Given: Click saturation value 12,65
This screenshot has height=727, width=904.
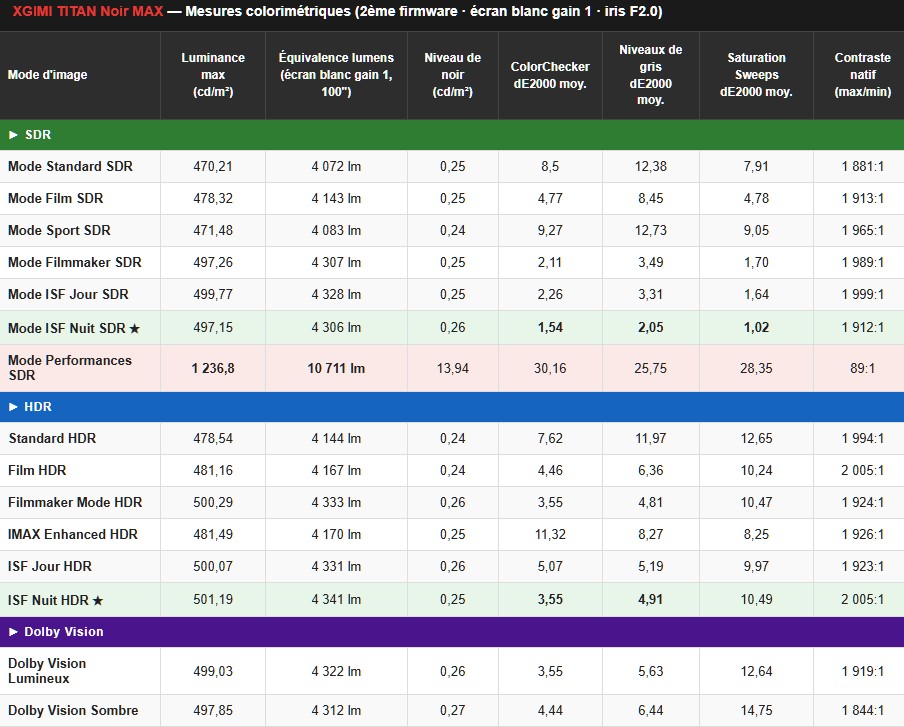Looking at the screenshot, I should coord(756,439).
